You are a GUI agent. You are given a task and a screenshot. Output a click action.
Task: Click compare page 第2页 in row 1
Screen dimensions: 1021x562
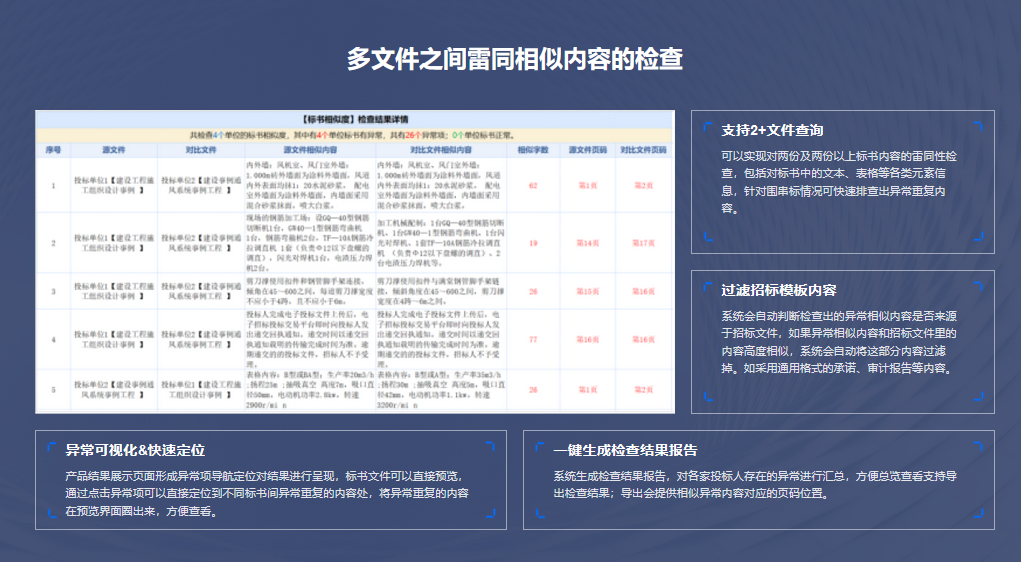point(643,186)
